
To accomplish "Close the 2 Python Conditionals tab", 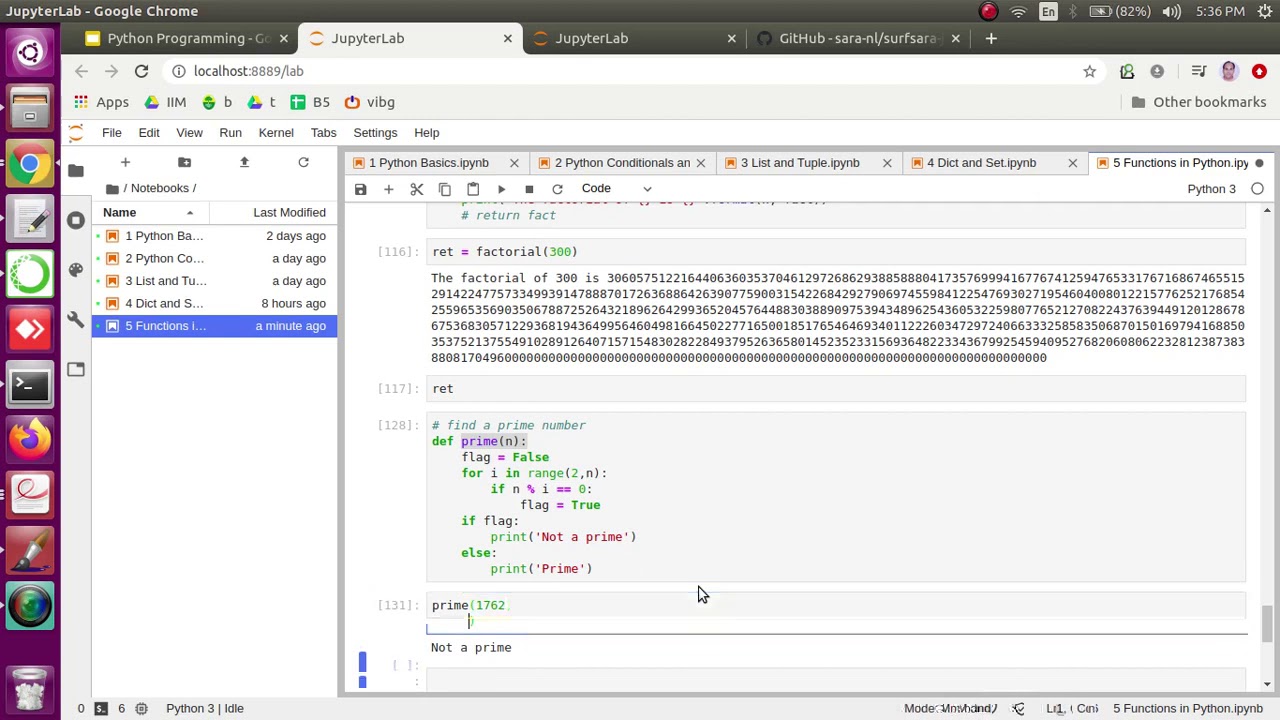I will (x=701, y=163).
